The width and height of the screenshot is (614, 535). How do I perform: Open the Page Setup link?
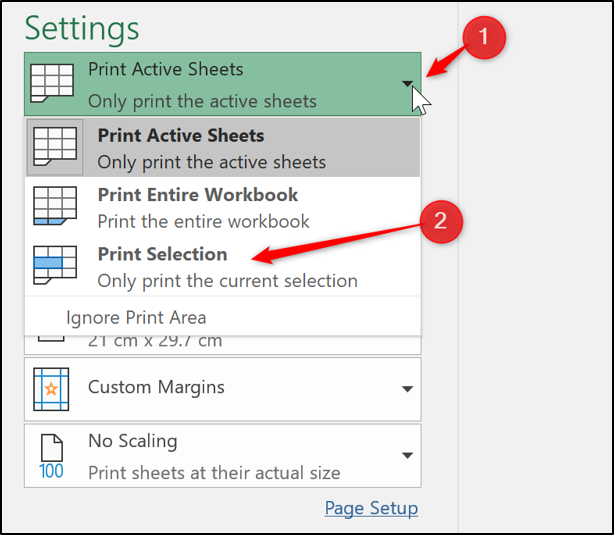371,508
